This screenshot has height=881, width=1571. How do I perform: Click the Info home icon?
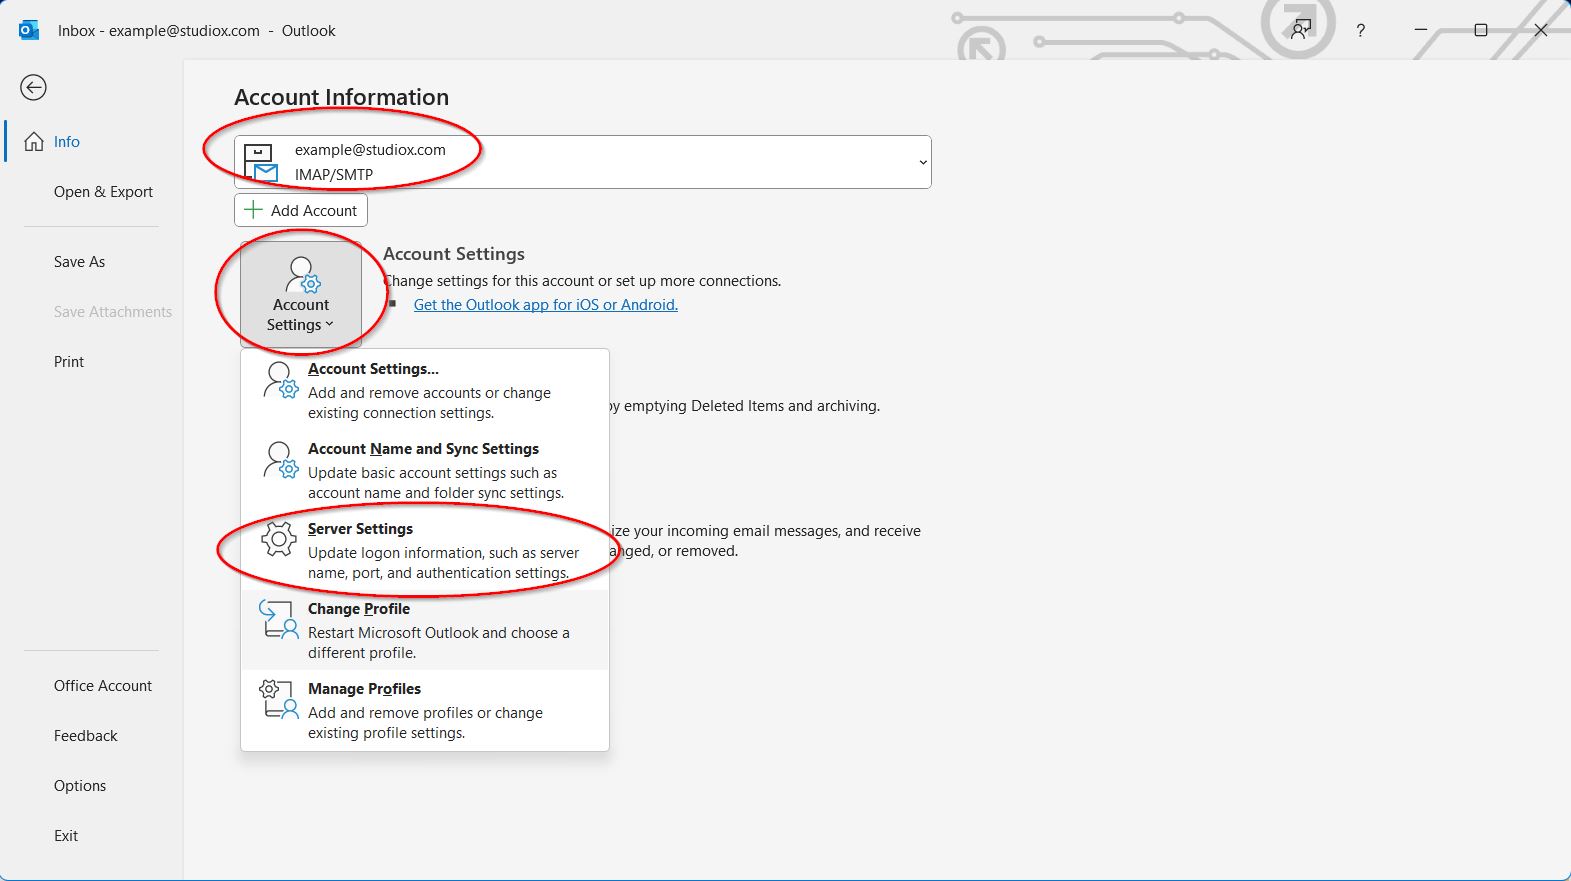click(34, 142)
